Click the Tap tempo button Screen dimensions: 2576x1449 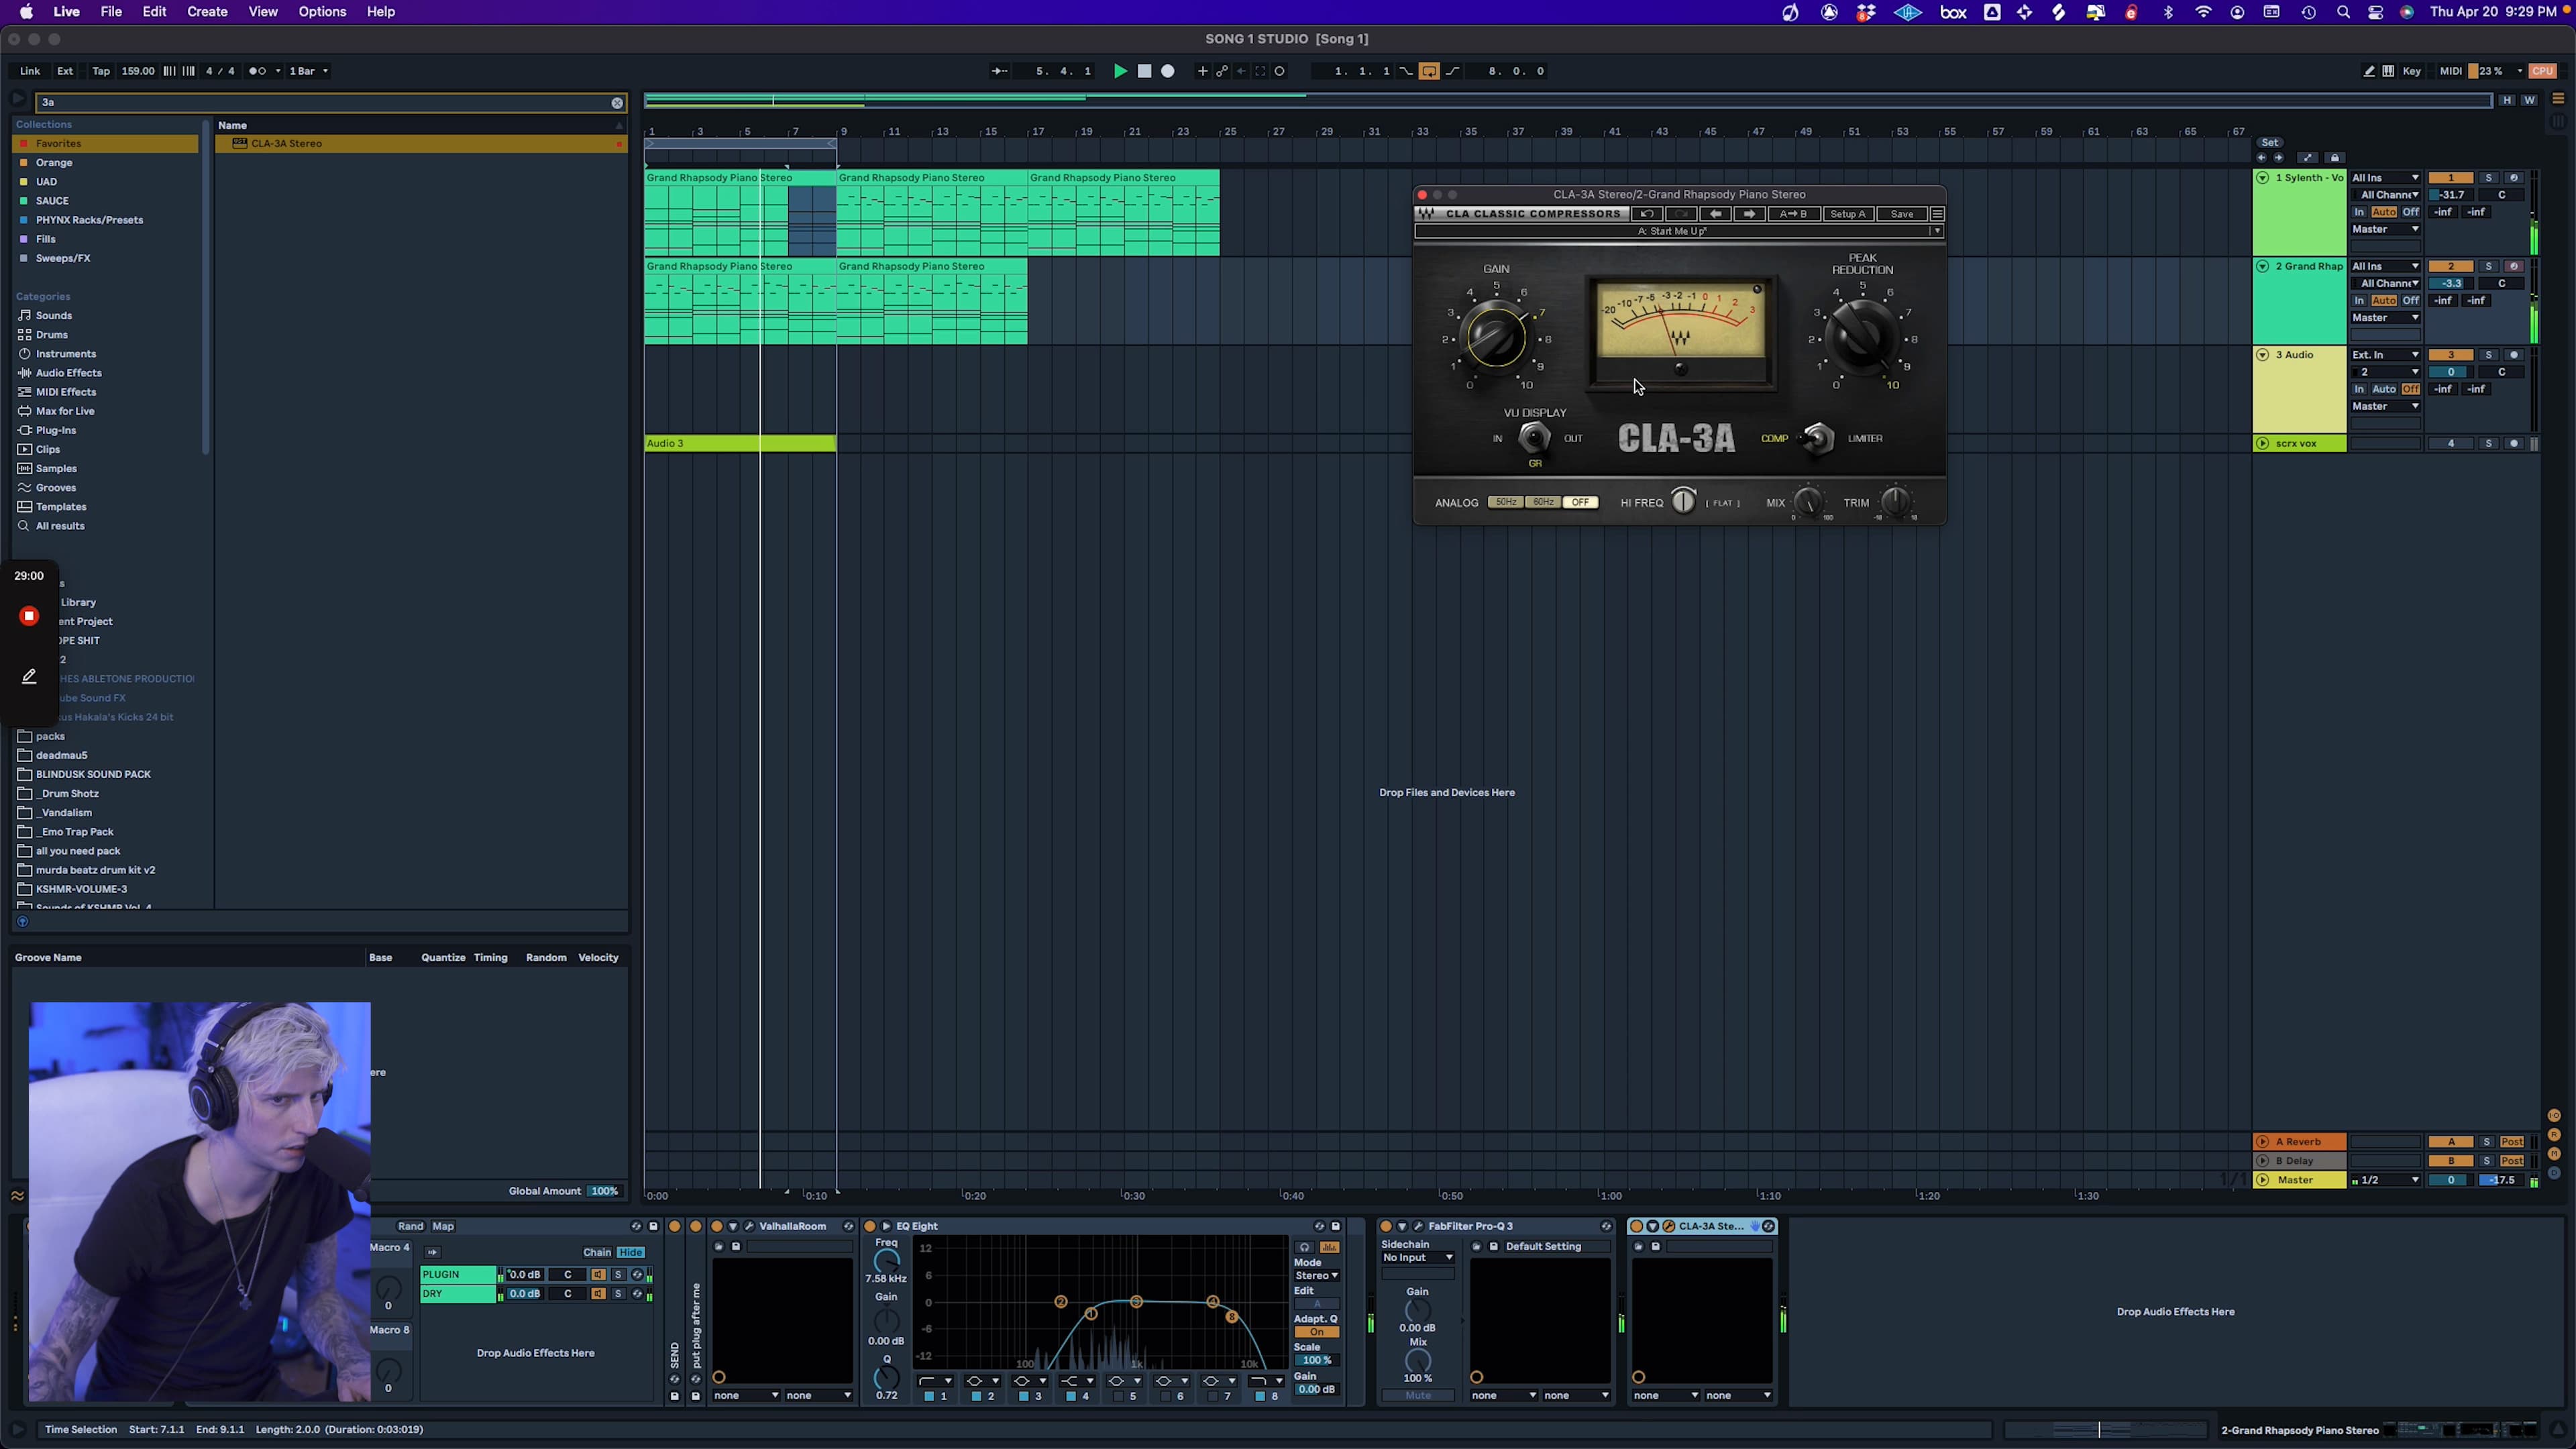coord(101,71)
